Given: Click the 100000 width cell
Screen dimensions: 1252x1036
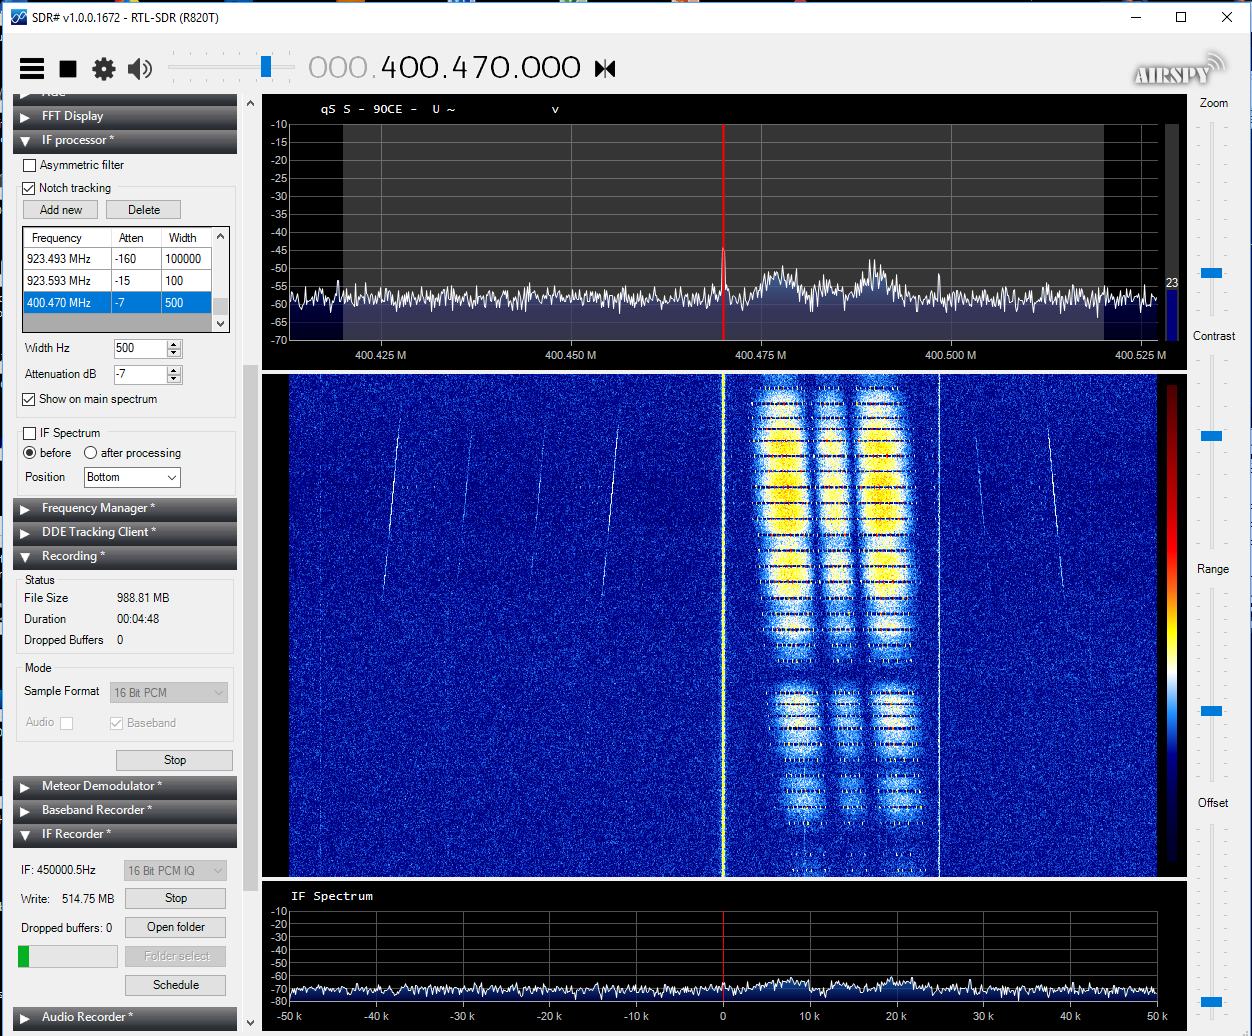Looking at the screenshot, I should [186, 259].
